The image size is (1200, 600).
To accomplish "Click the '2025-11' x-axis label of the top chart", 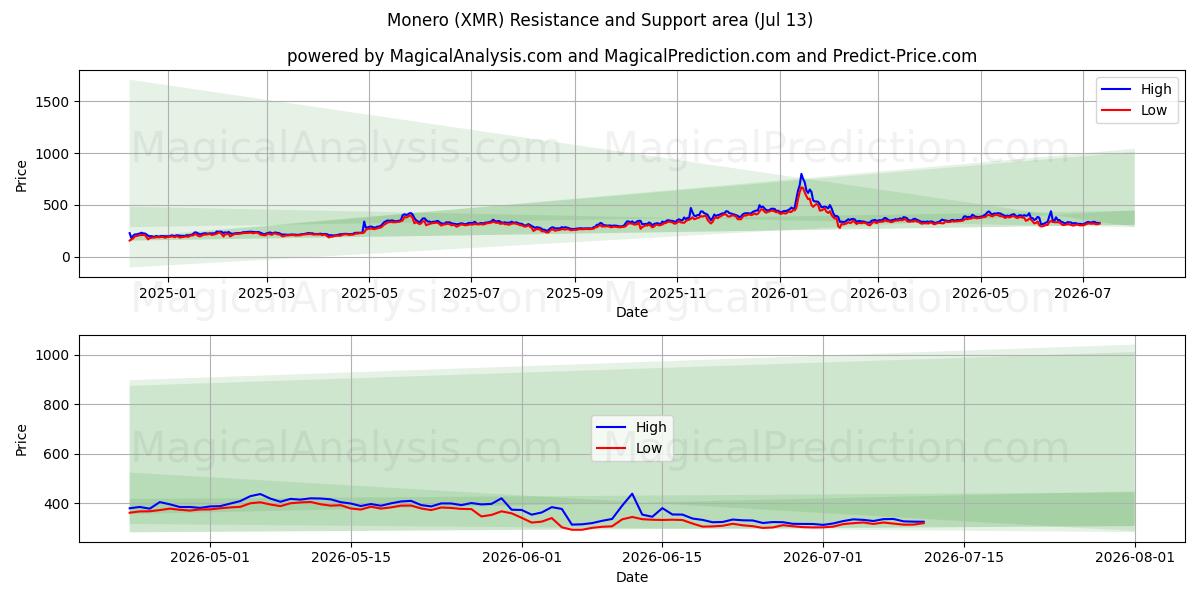I will tap(677, 294).
